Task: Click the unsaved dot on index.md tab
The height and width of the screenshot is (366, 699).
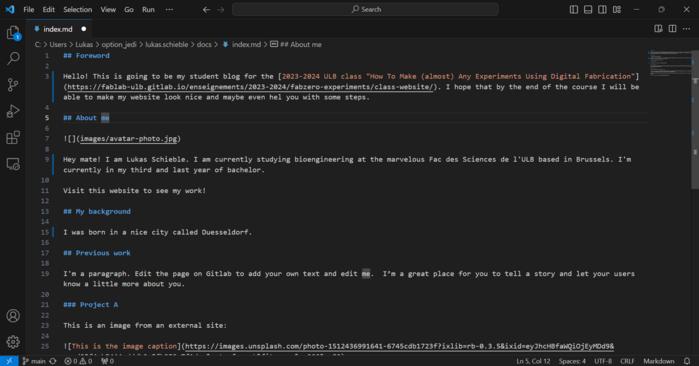Action: [x=83, y=29]
